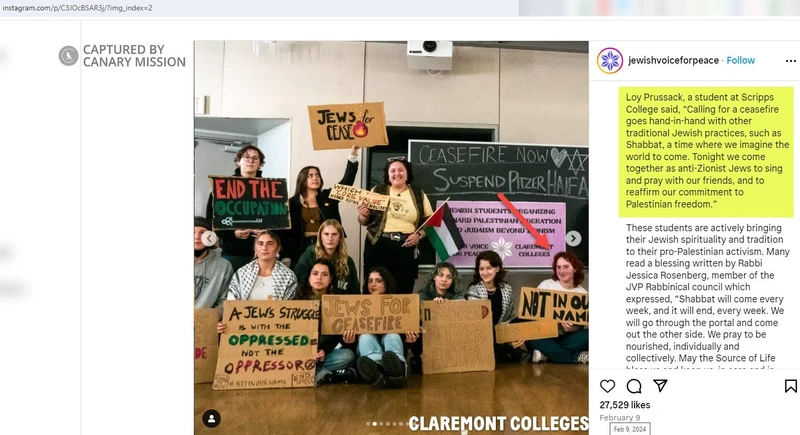Image resolution: width=800 pixels, height=435 pixels.
Task: Open jewishvoiceforpeace profile avatar
Action: tap(610, 61)
